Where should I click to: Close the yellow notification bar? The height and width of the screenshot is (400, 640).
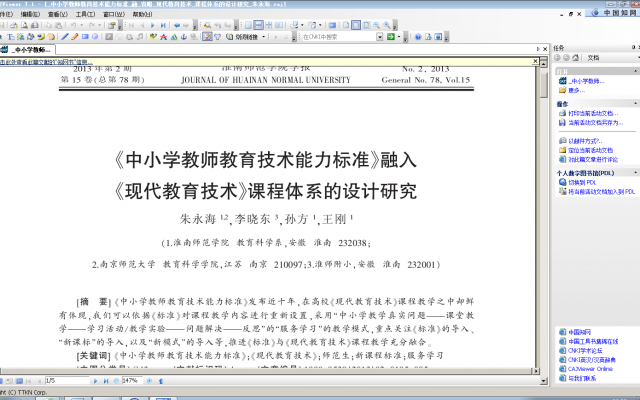tap(536, 61)
